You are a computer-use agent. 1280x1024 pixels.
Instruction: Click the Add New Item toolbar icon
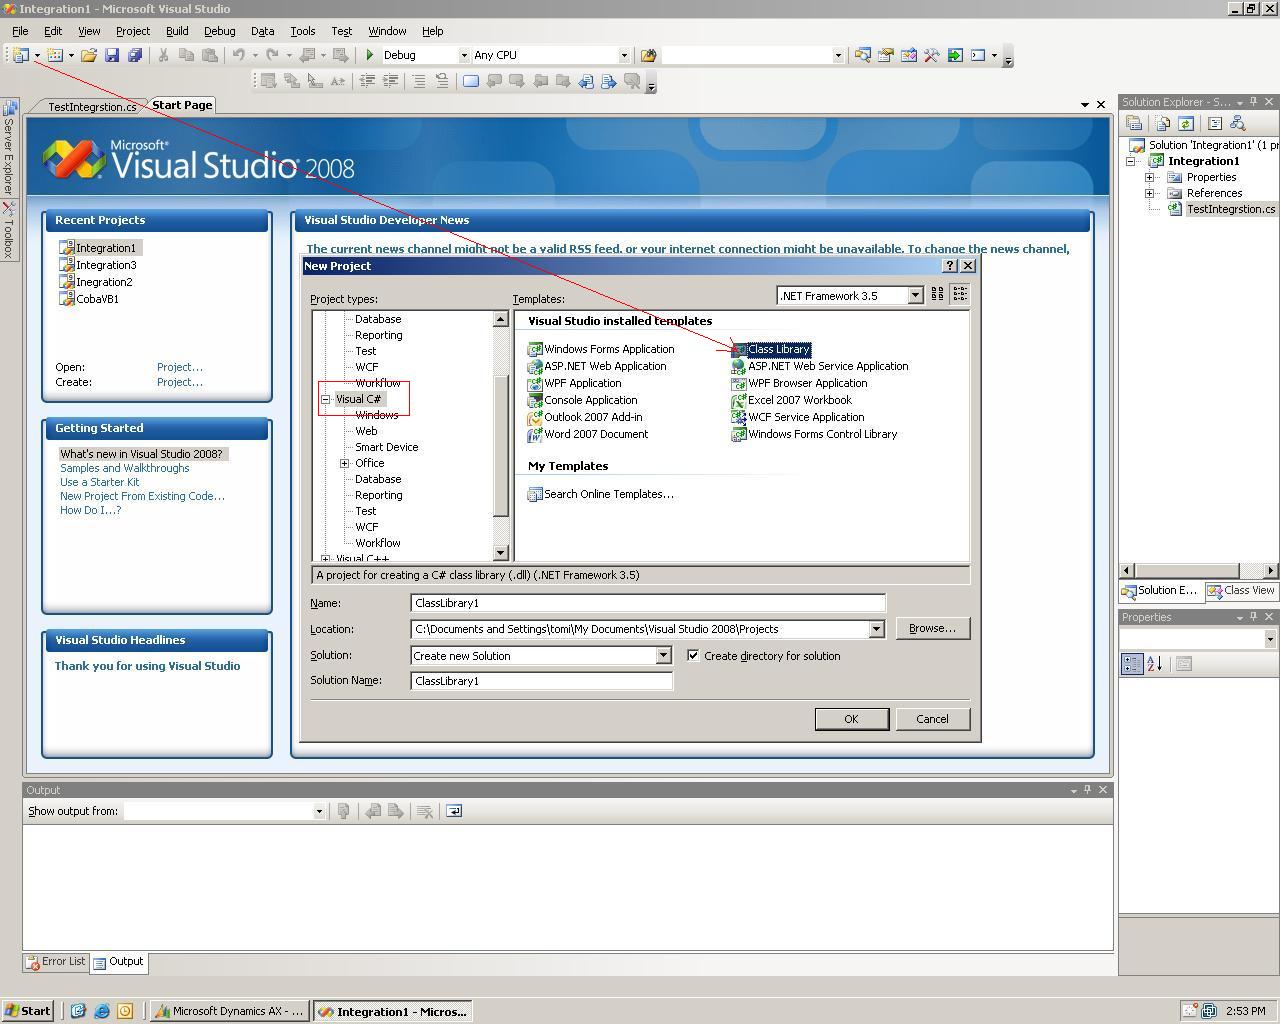pyautogui.click(x=55, y=55)
